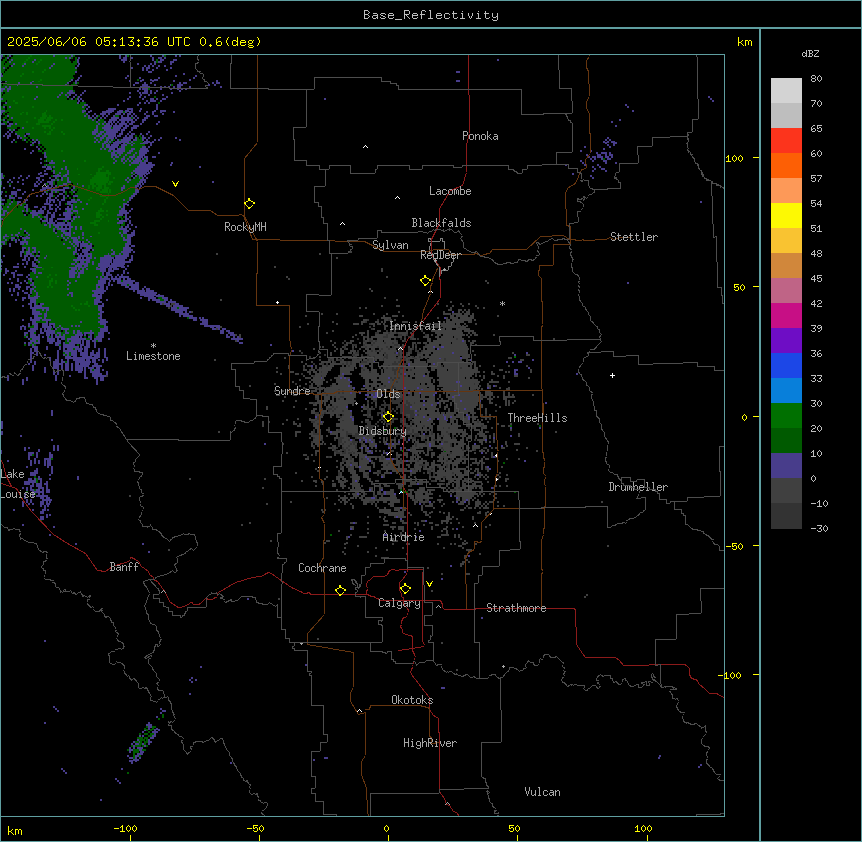Click the asterisk marker northeast of Innisfail
The height and width of the screenshot is (842, 862).
point(502,303)
